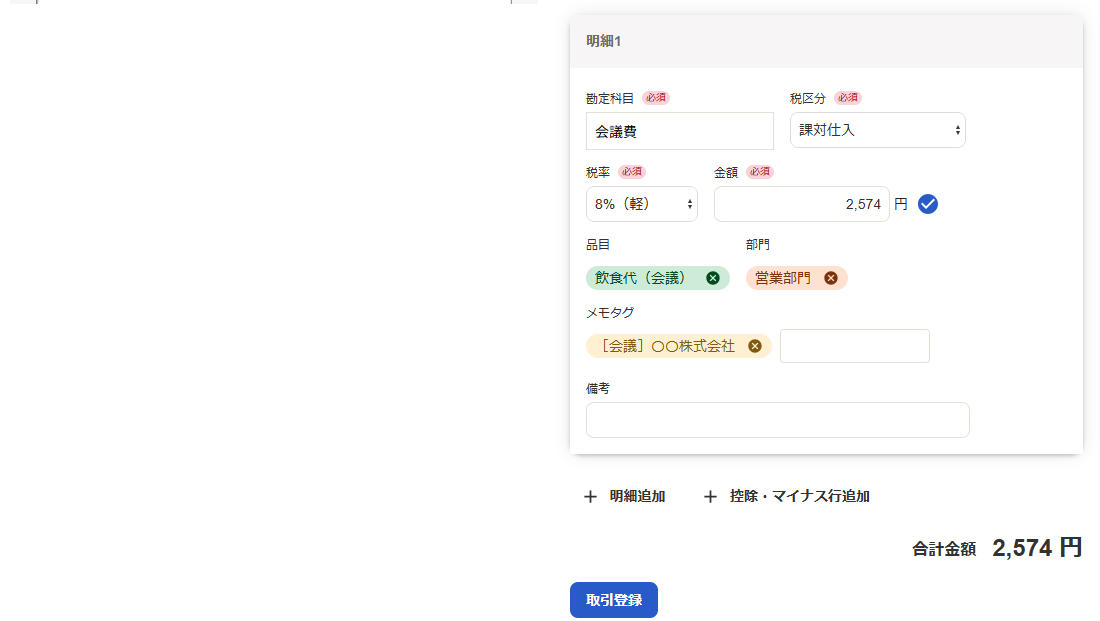The width and height of the screenshot is (1100, 621).
Task: Click the 控除・マイナス行追加 link text
Action: point(800,496)
